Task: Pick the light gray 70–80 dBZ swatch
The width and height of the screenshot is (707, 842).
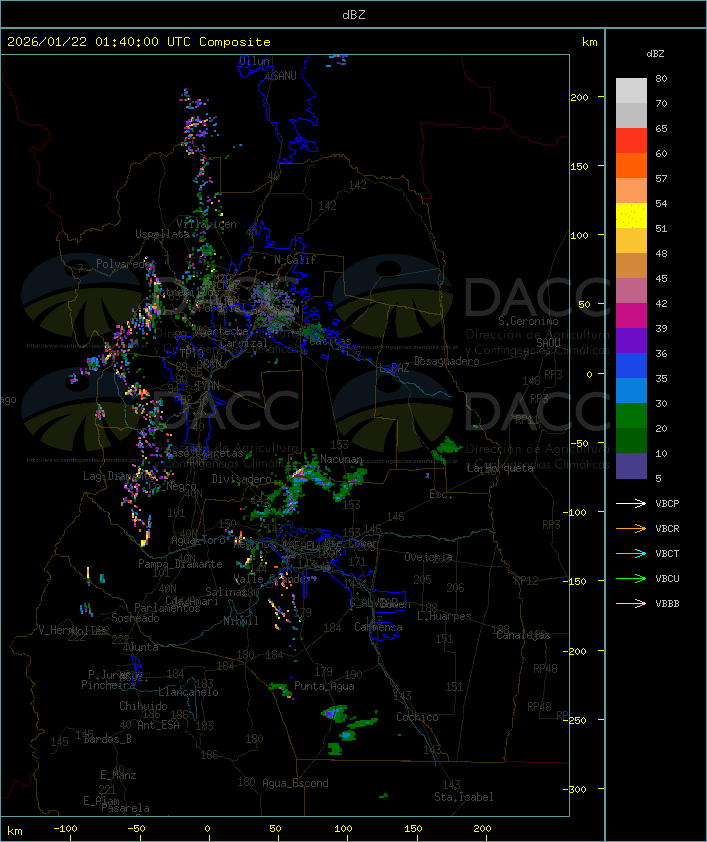Action: [631, 91]
